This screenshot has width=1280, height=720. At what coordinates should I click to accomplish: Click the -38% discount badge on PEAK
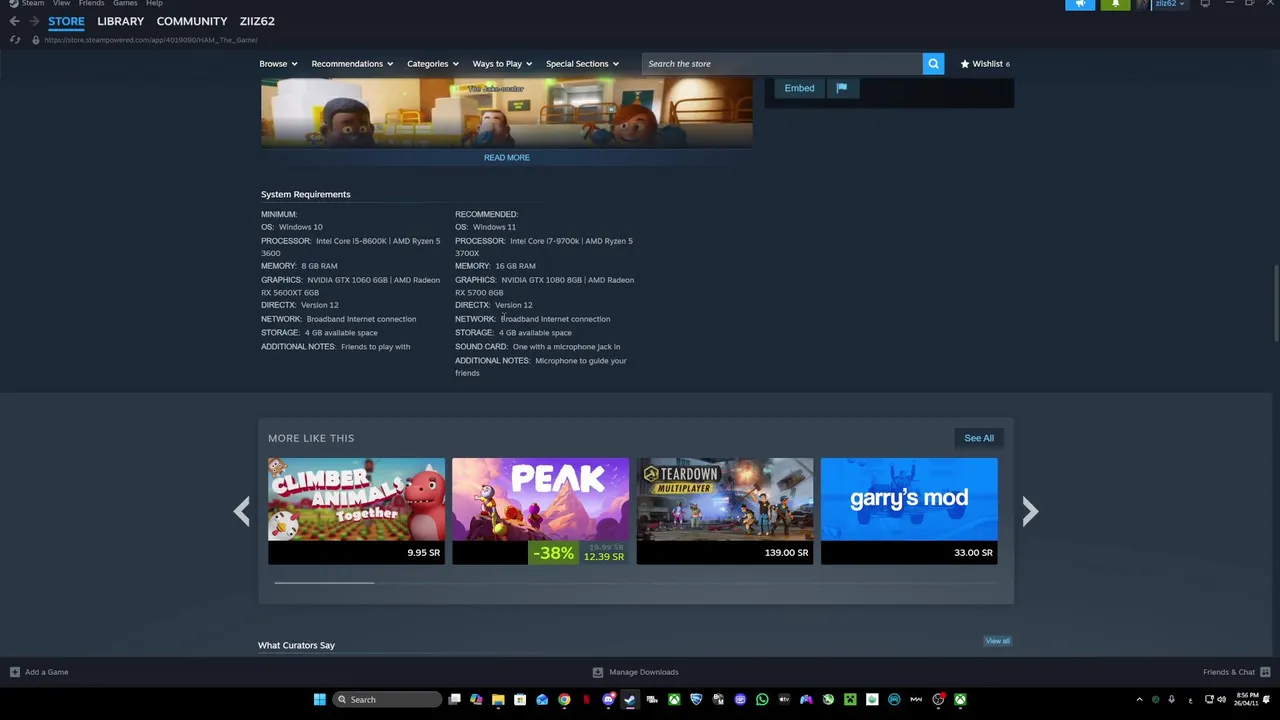pos(553,553)
